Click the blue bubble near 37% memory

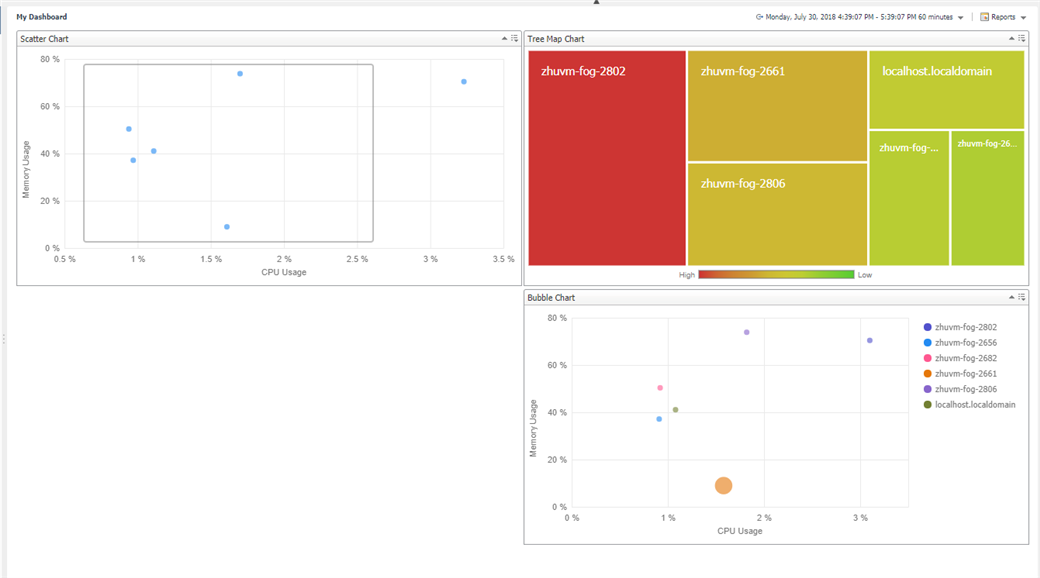(659, 419)
